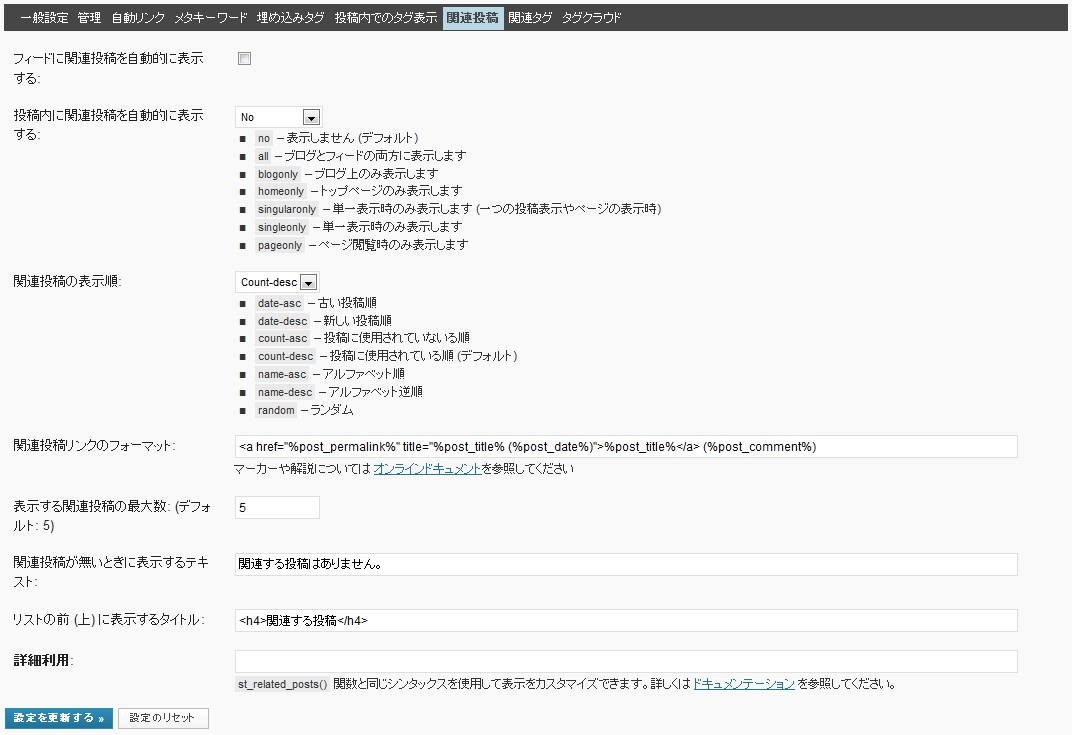
Task: Select the maximum related posts number field
Action: pos(276,508)
